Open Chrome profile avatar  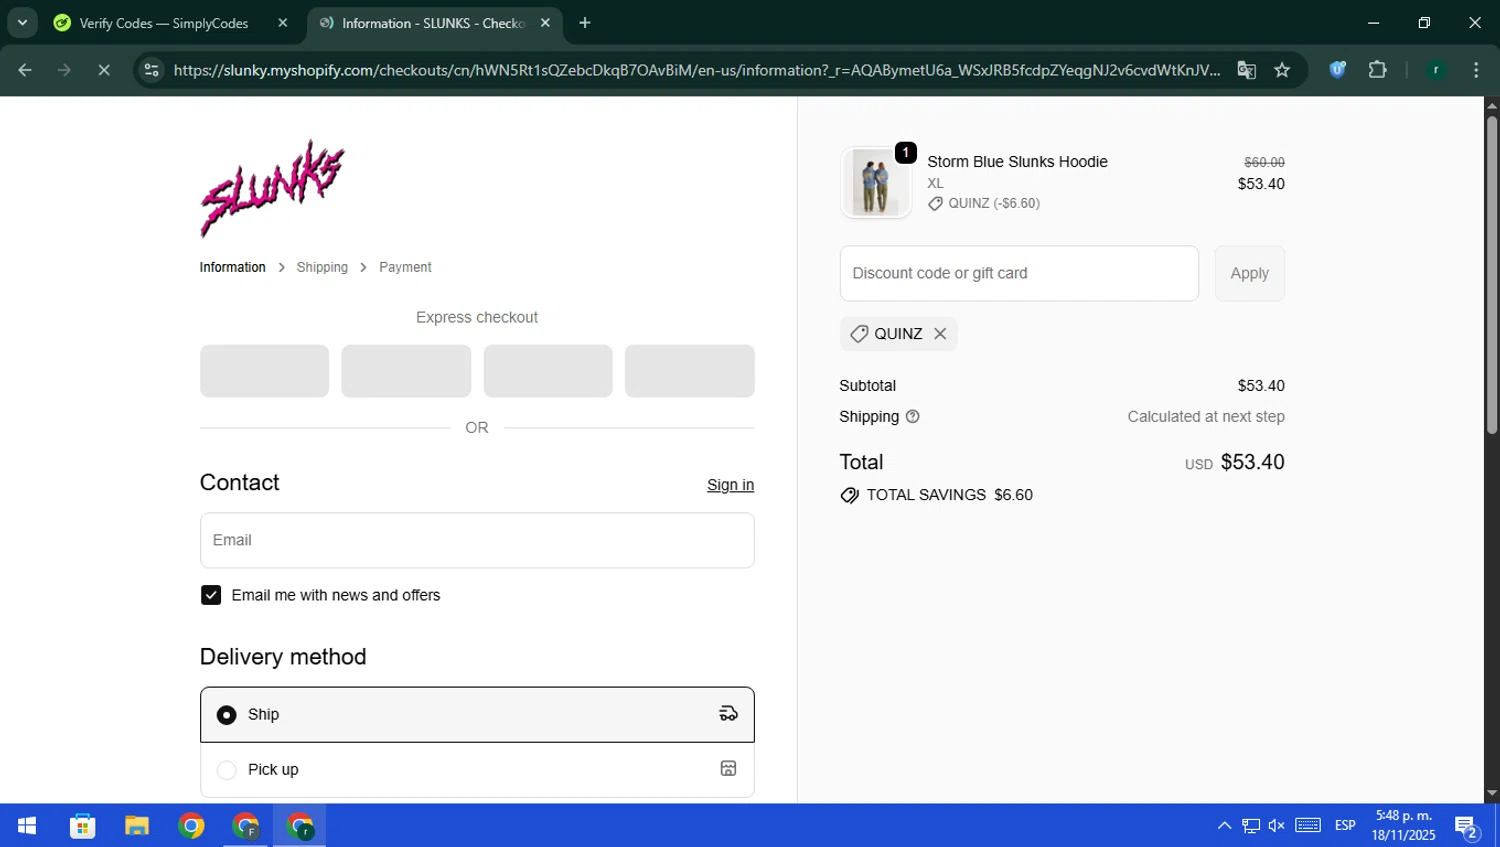tap(1436, 70)
